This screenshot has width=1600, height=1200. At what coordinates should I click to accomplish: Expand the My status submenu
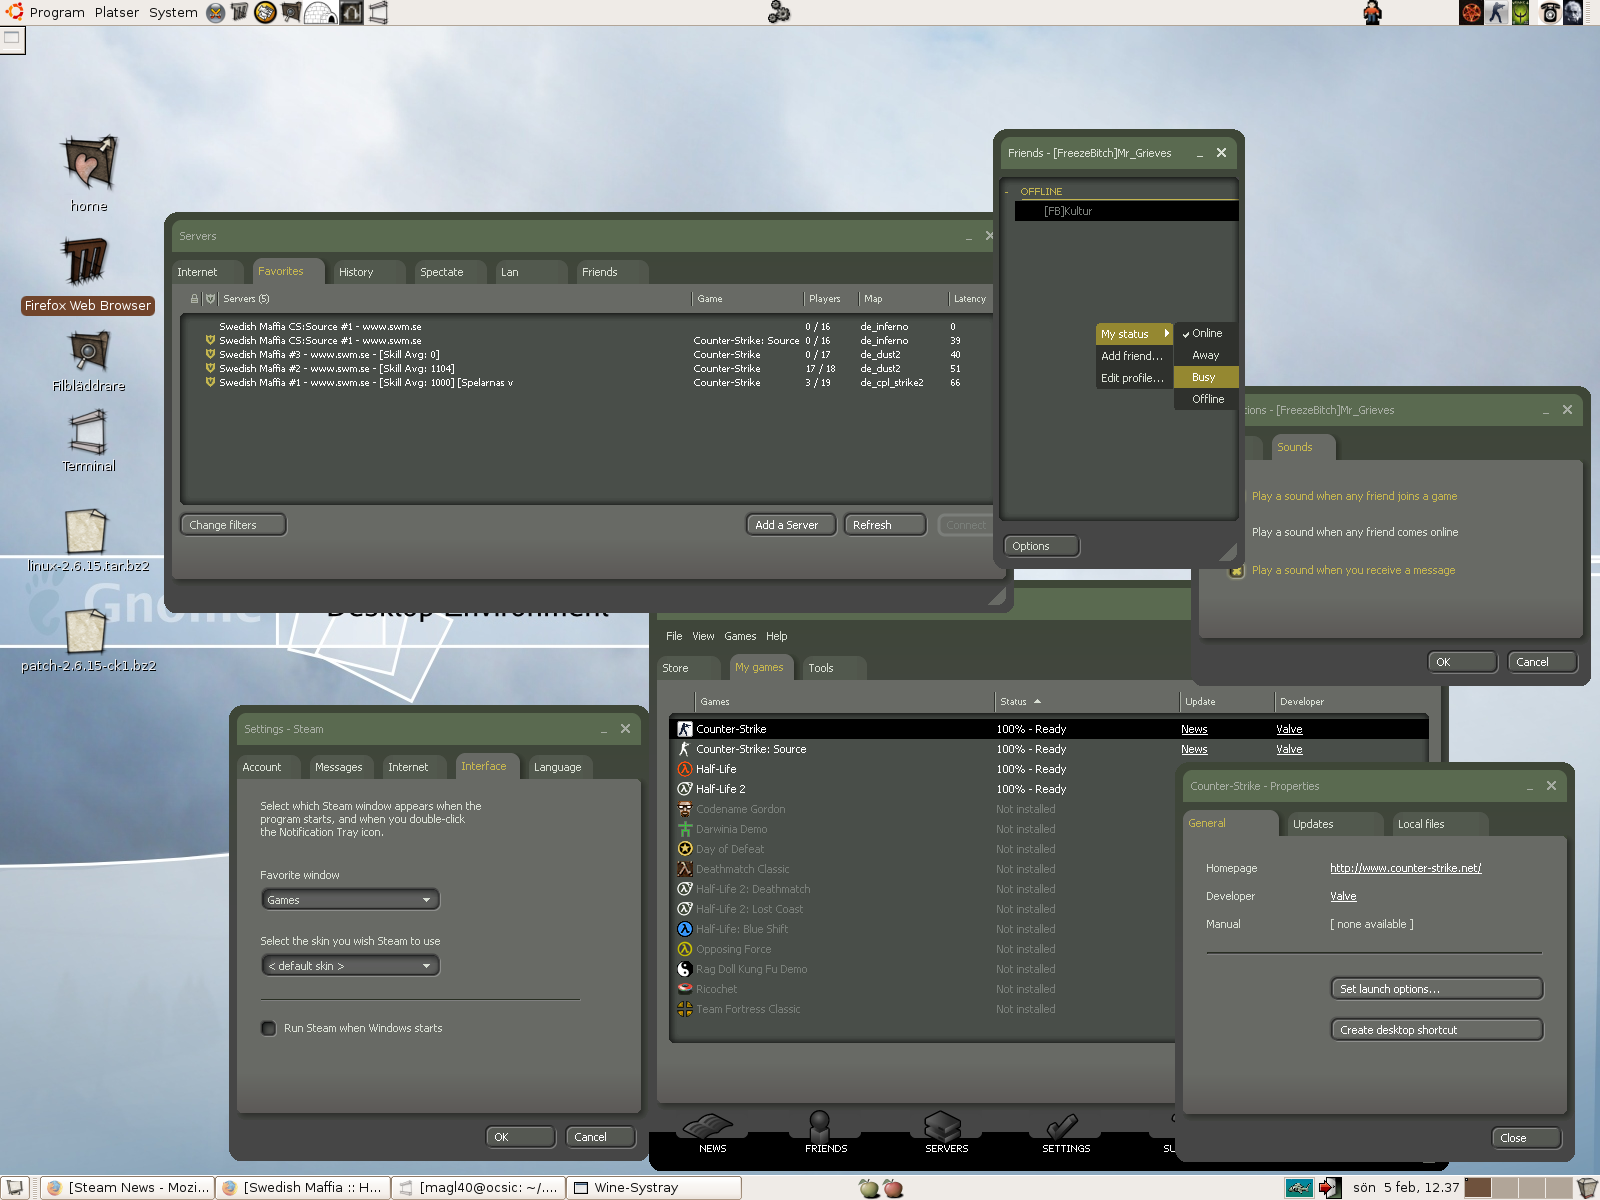[x=1134, y=334]
